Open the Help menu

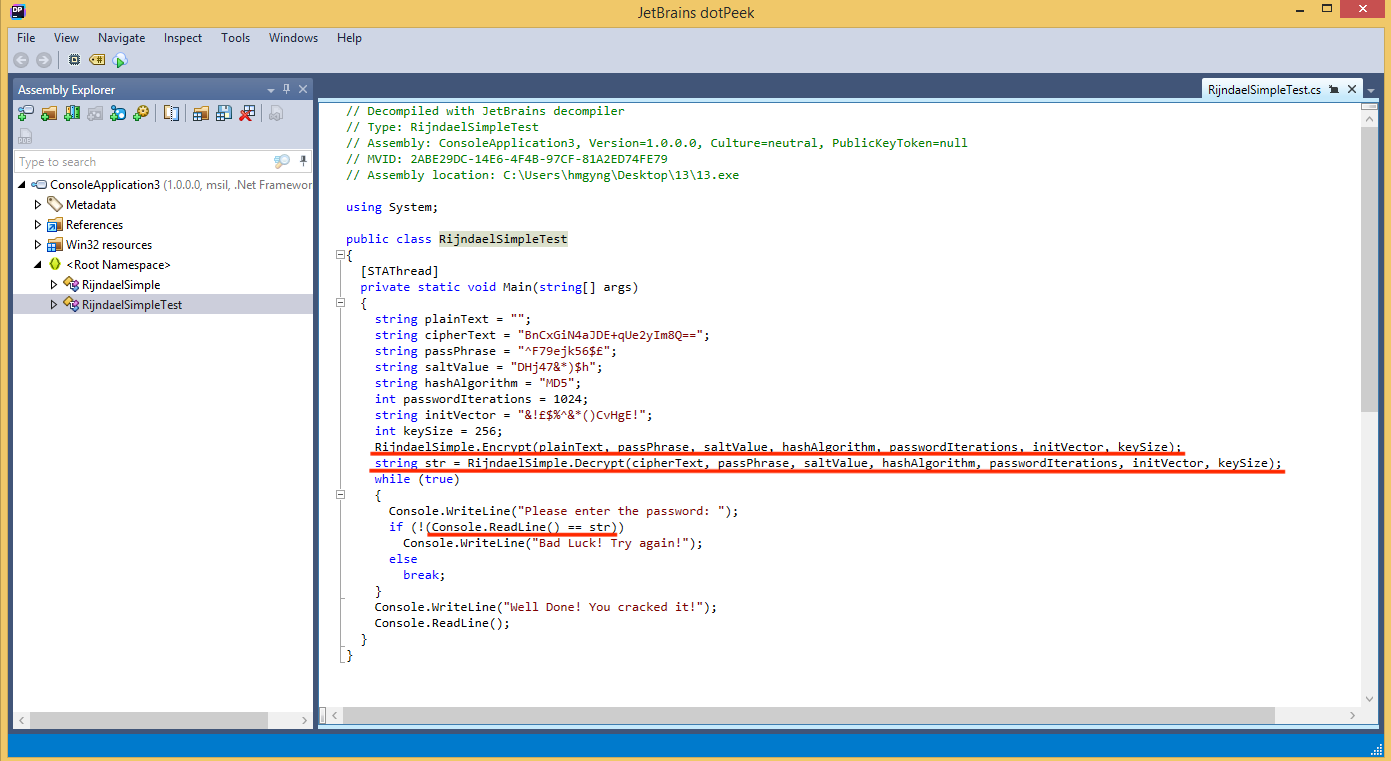[349, 37]
